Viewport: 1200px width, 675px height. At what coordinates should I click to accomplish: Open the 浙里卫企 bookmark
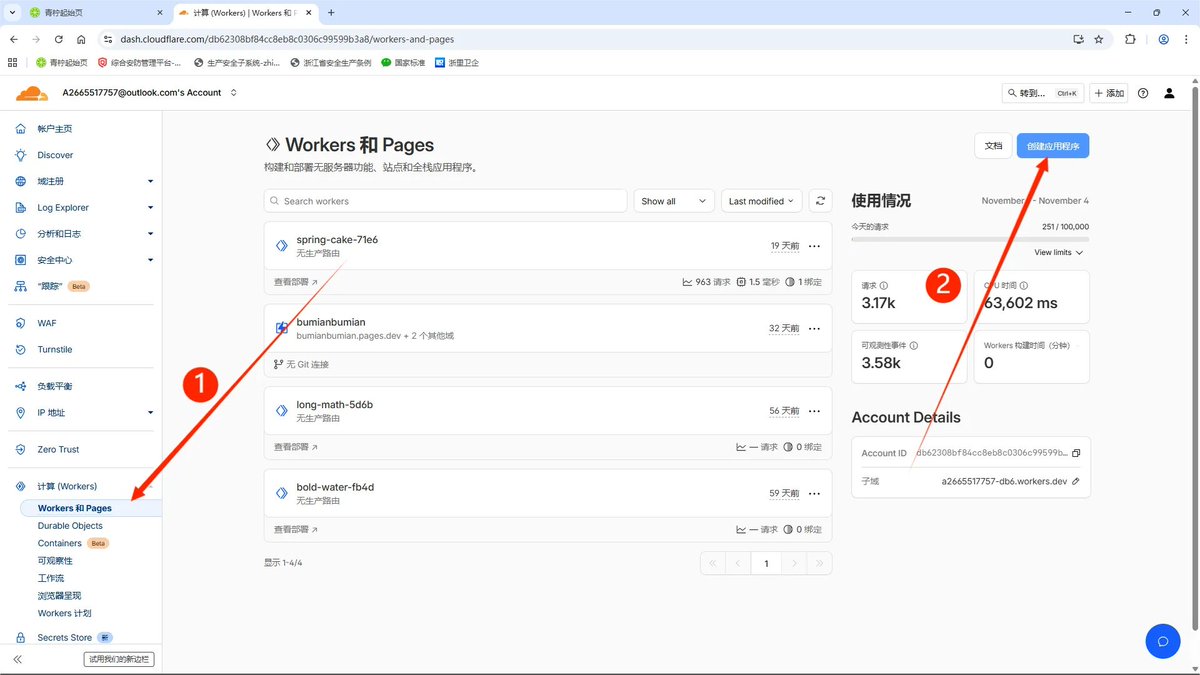pos(457,62)
